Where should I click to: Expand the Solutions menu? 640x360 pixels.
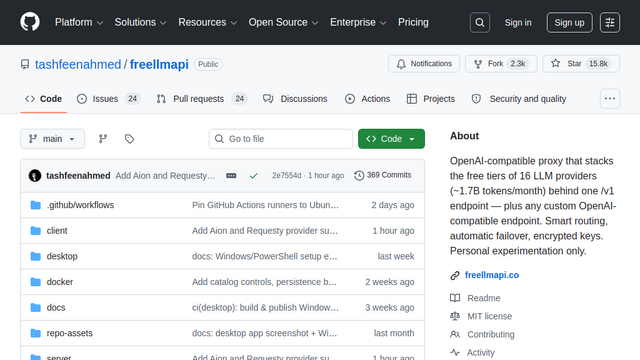click(140, 22)
